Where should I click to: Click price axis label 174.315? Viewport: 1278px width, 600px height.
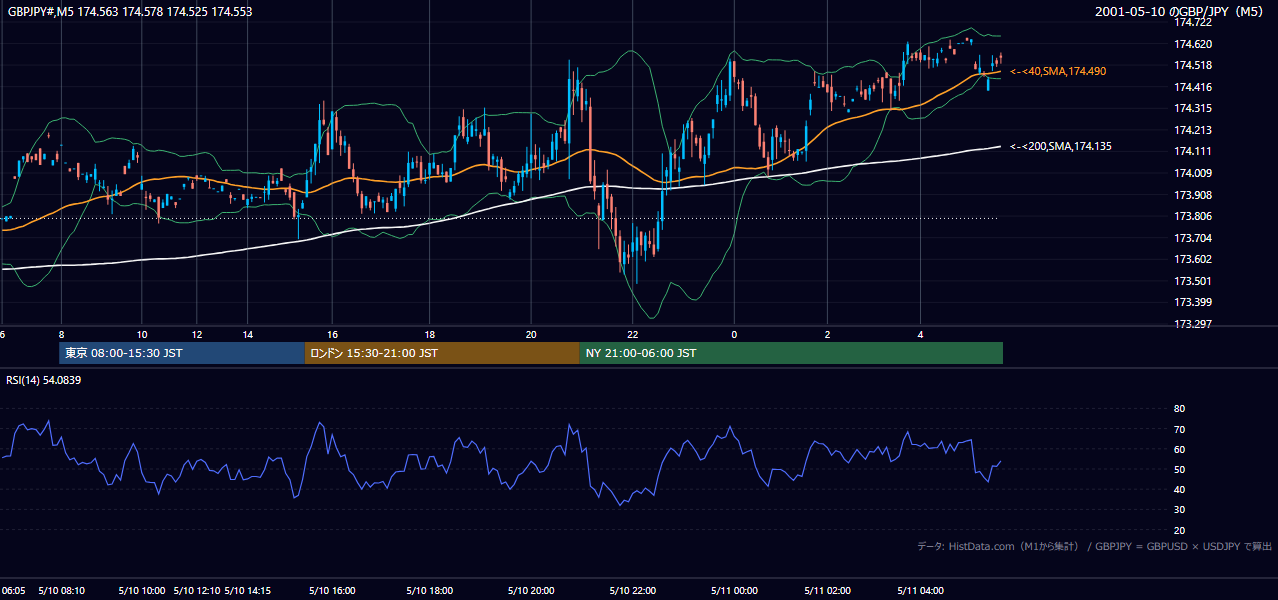[1193, 108]
